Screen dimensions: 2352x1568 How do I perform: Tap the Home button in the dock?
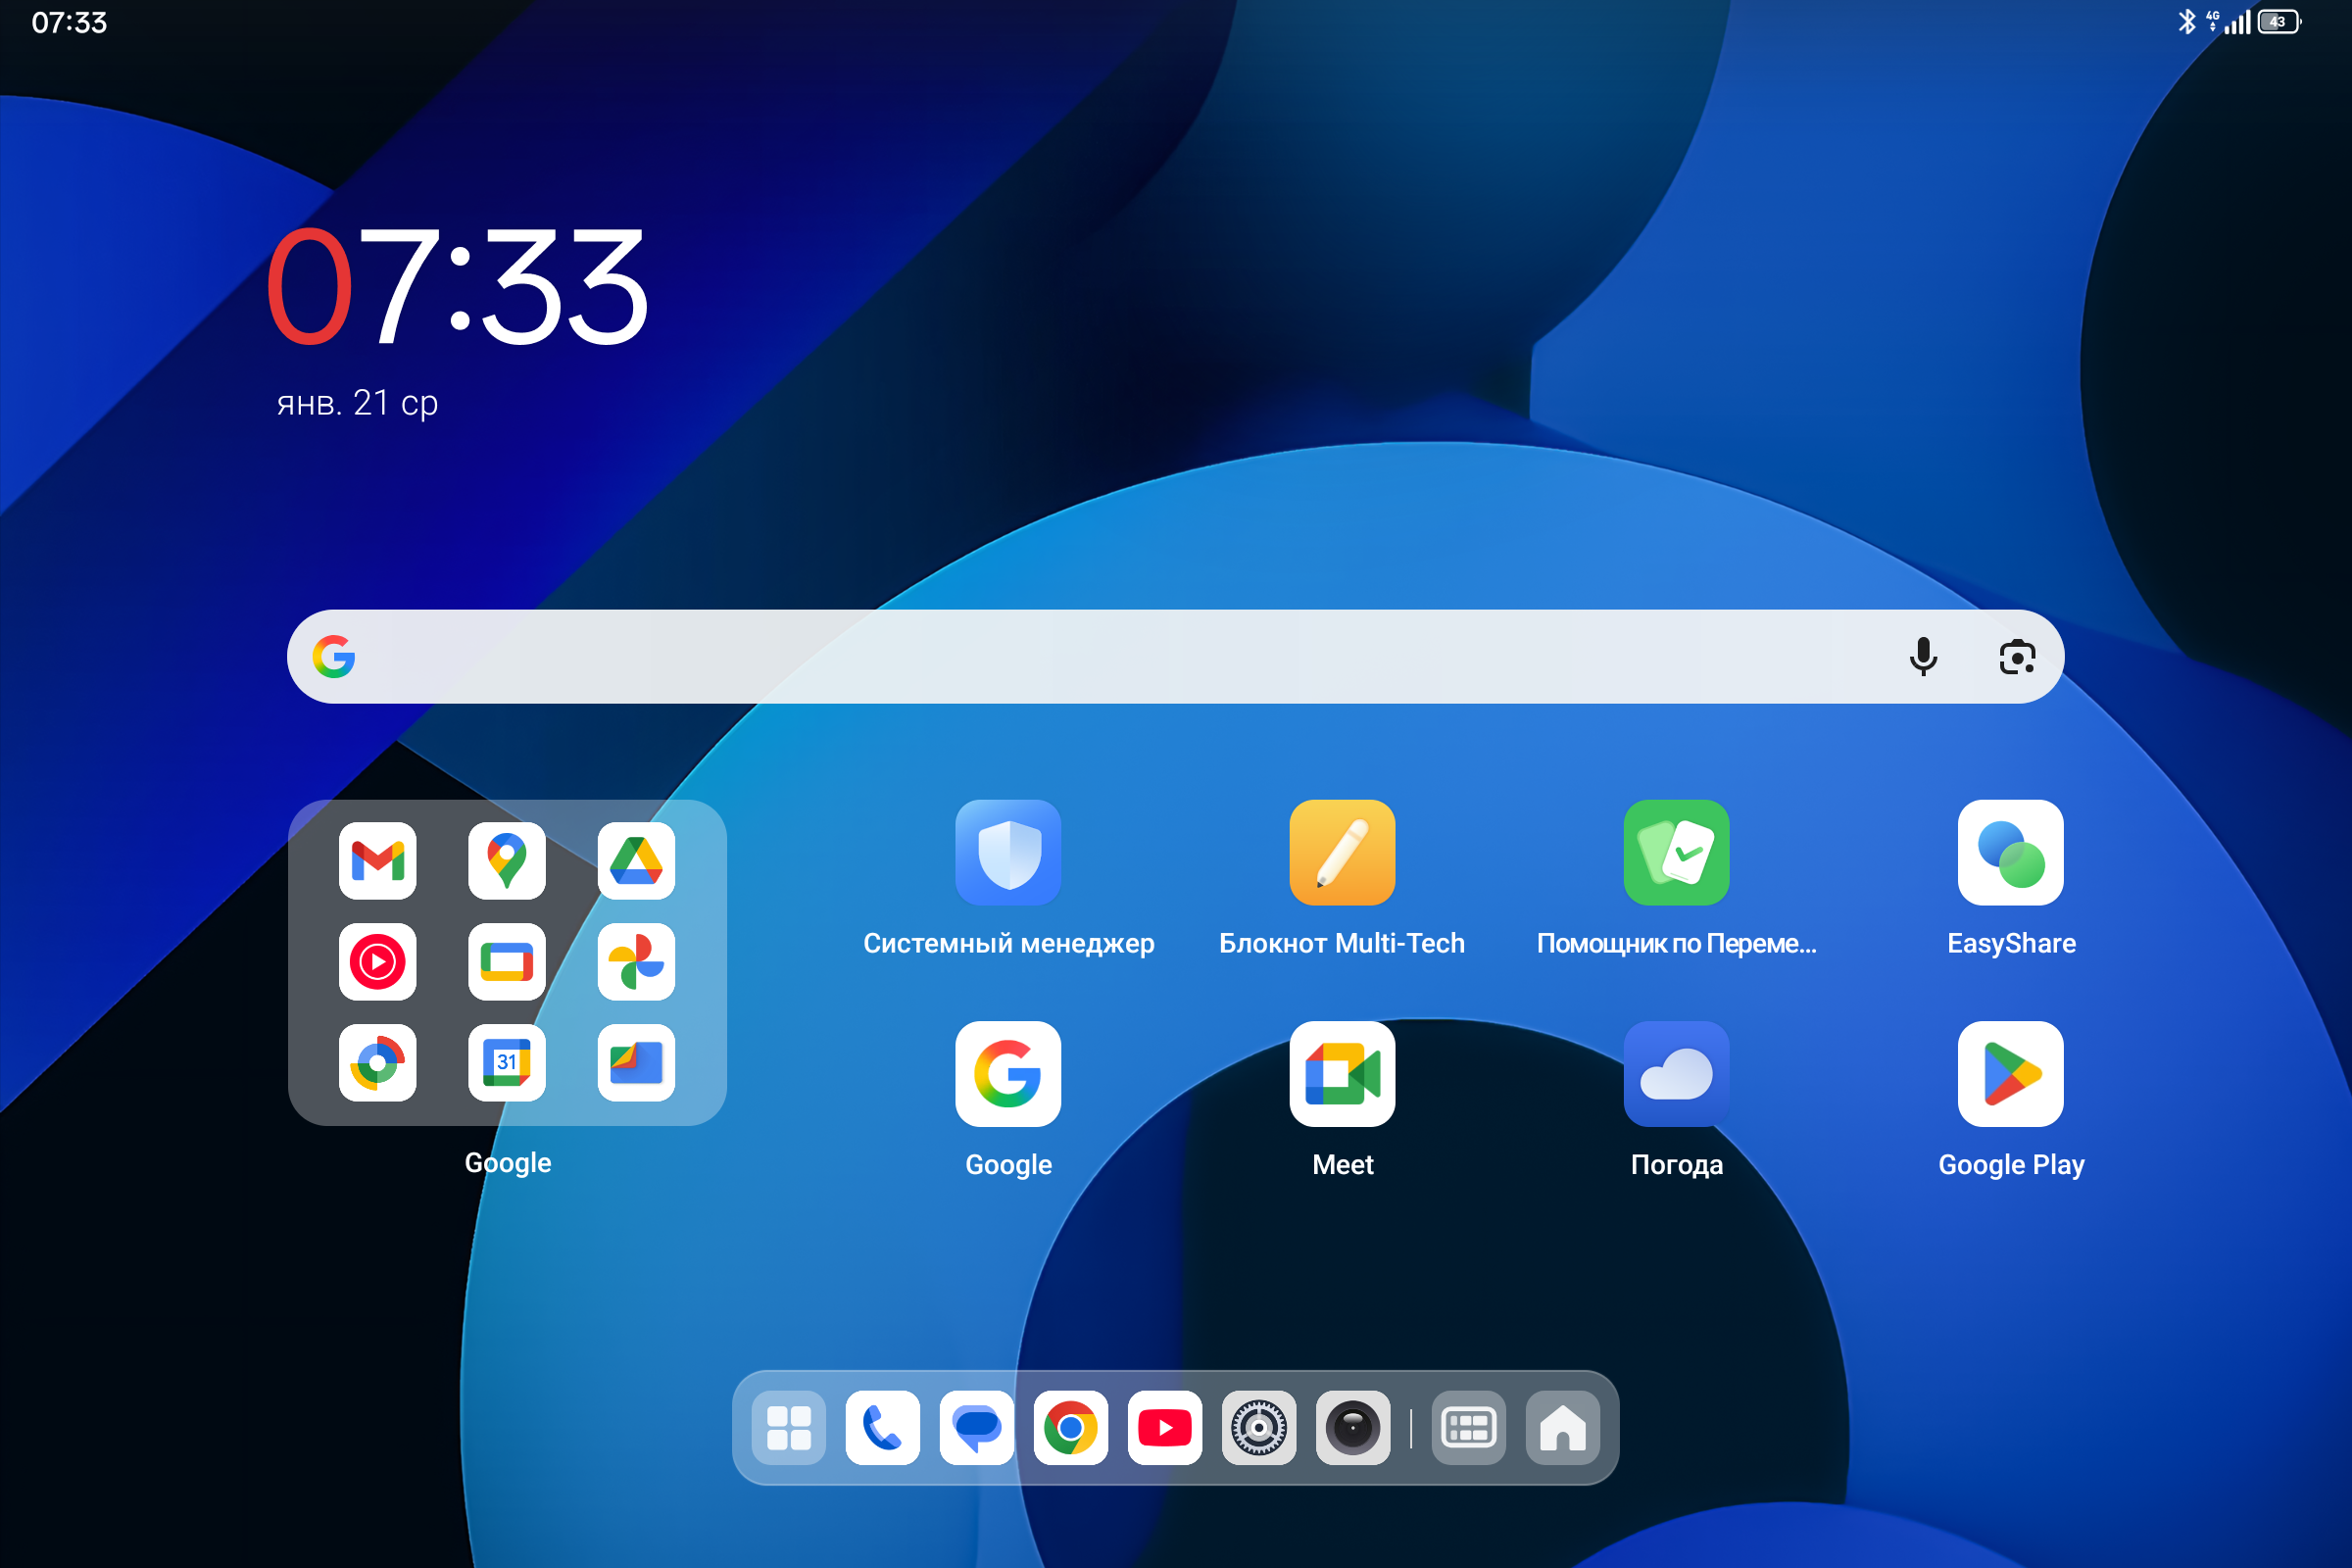(x=1563, y=1428)
